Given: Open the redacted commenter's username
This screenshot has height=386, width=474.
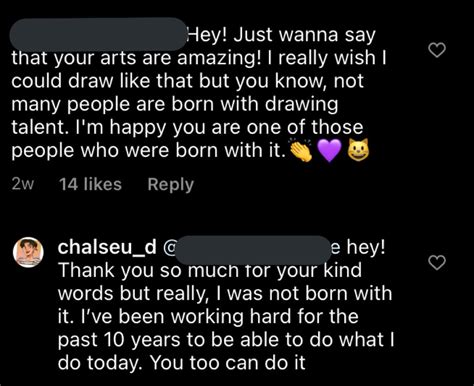Looking at the screenshot, I should click(x=98, y=34).
